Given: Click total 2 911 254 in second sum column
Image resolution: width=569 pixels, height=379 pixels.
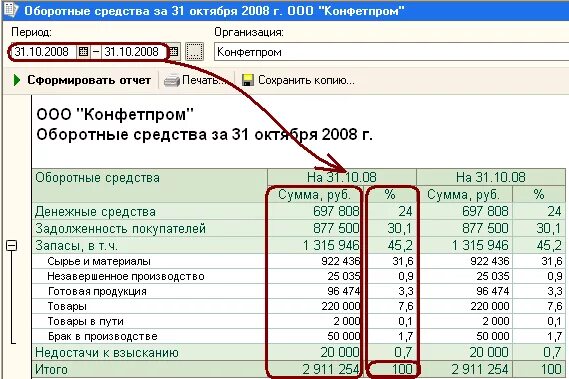Looking at the screenshot, I should (480, 369).
